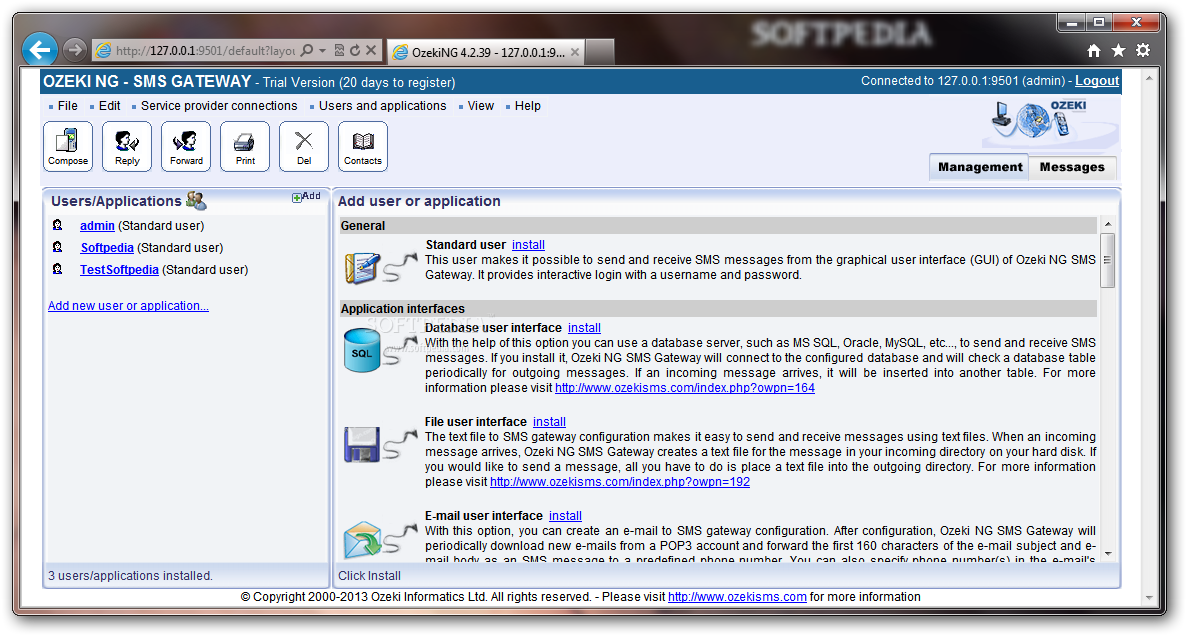Screen dimensions: 1187x636
Task: Click the Add icon in Users/Applications header
Action: pyautogui.click(x=306, y=197)
